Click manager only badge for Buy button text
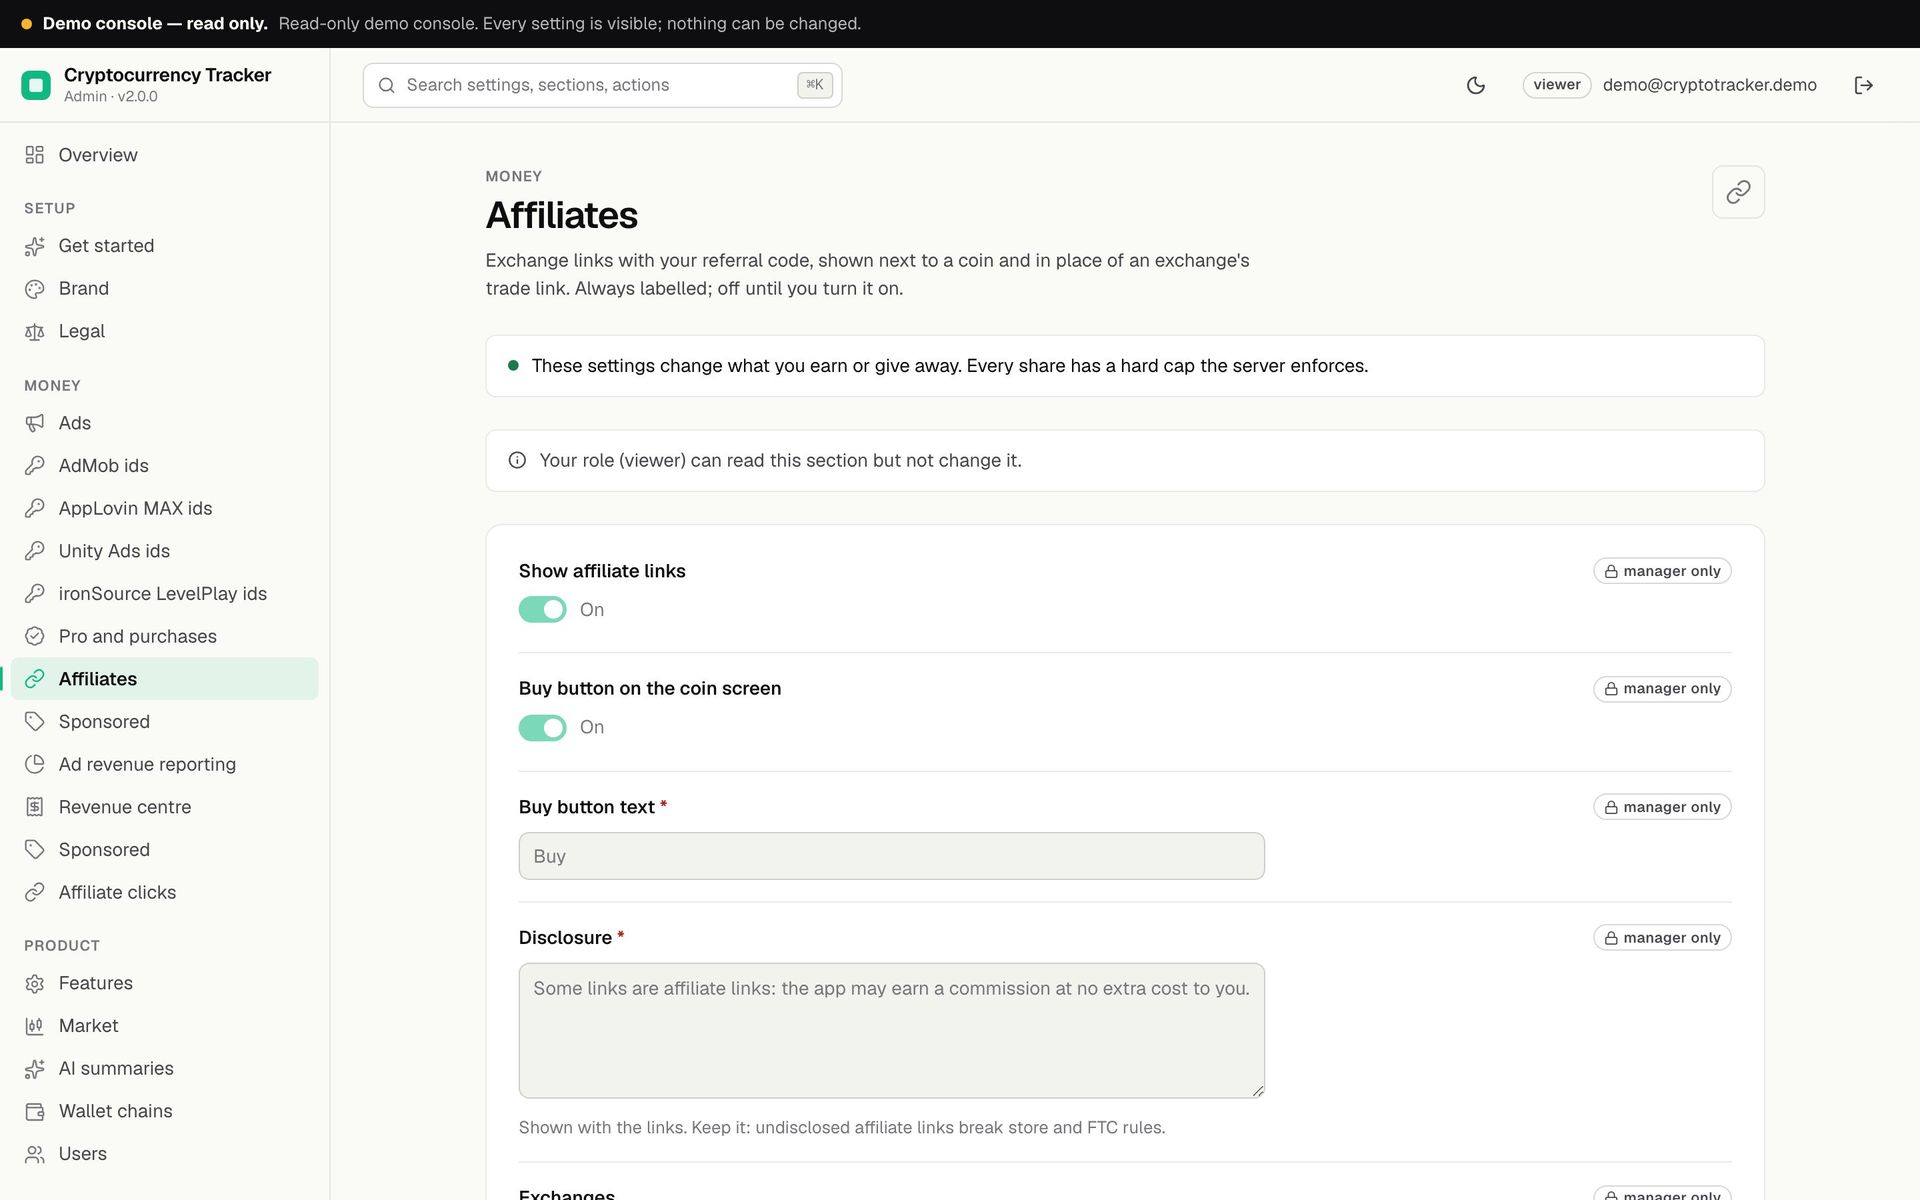 pyautogui.click(x=1662, y=807)
